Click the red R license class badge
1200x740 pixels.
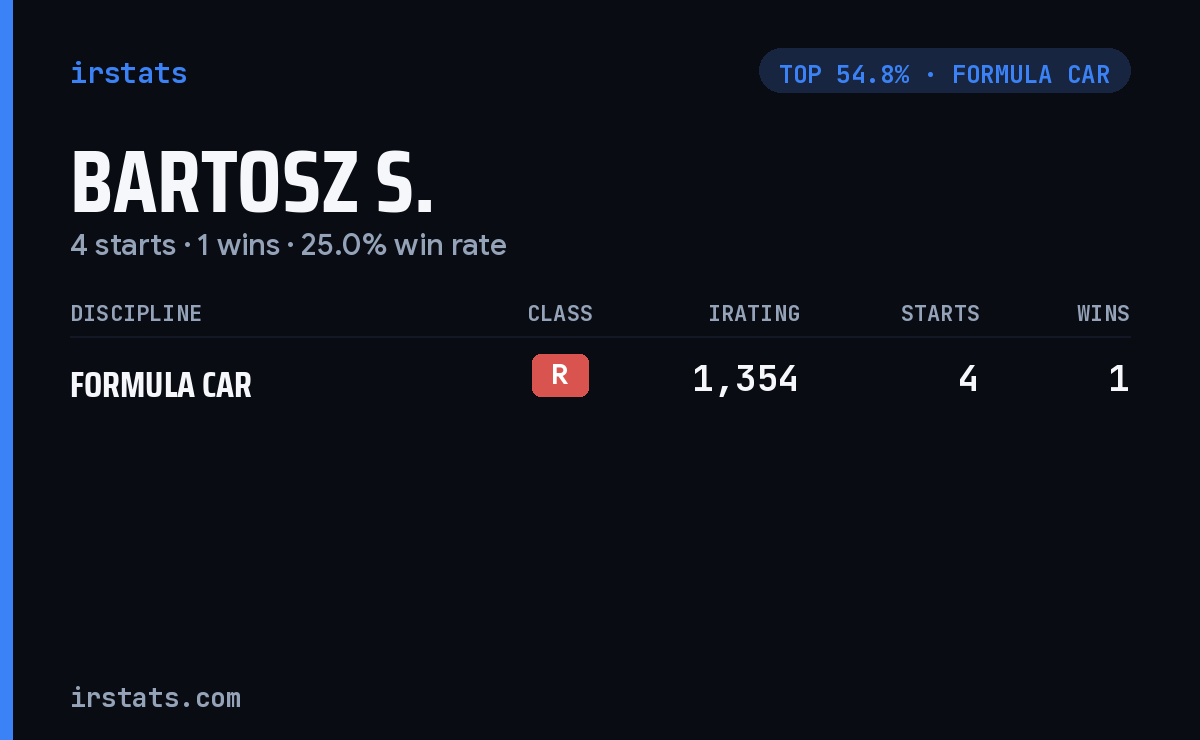tap(560, 376)
